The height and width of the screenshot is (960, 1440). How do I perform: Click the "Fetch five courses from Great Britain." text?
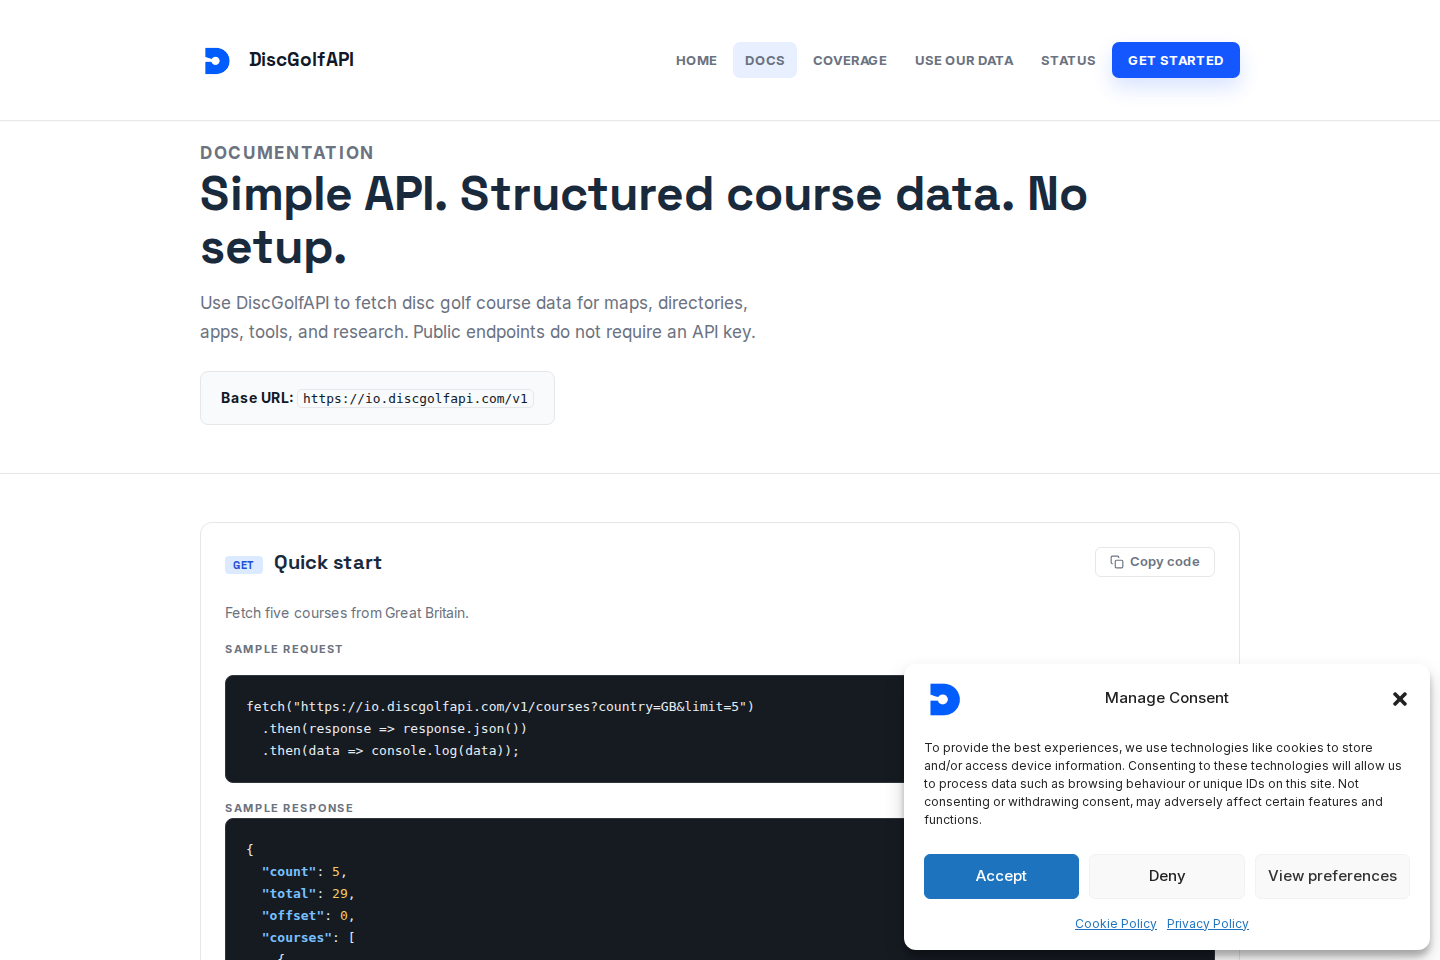click(x=347, y=613)
